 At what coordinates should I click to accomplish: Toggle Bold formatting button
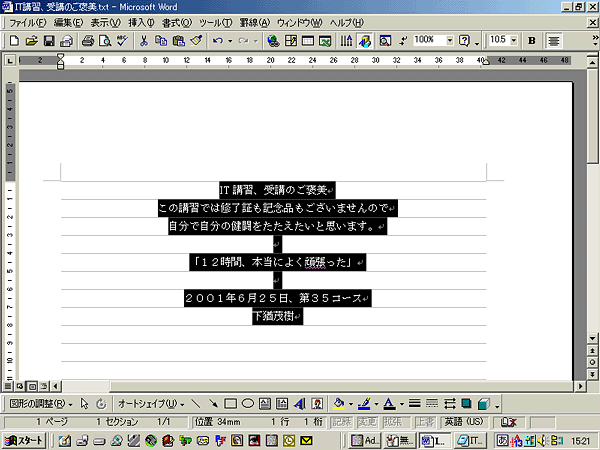pyautogui.click(x=531, y=41)
